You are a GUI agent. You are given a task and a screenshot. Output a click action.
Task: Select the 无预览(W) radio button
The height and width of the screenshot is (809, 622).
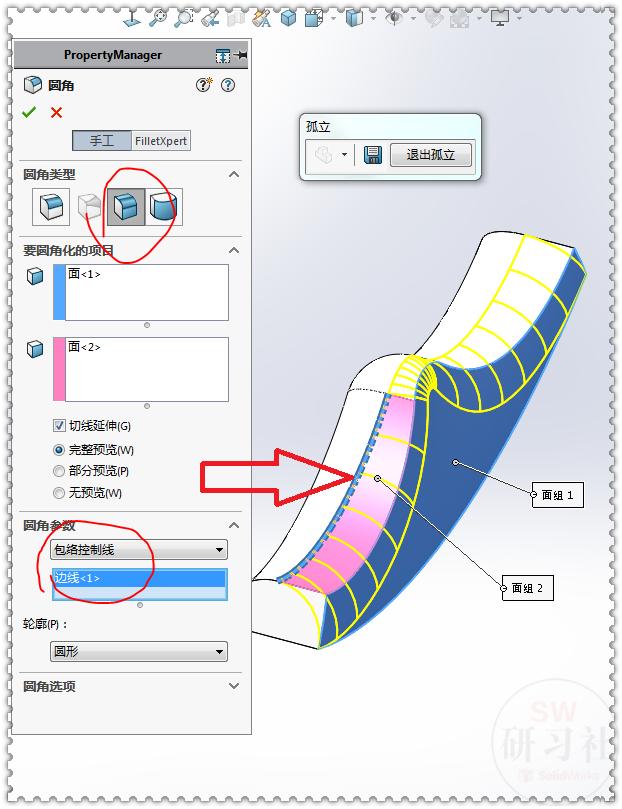coord(59,493)
